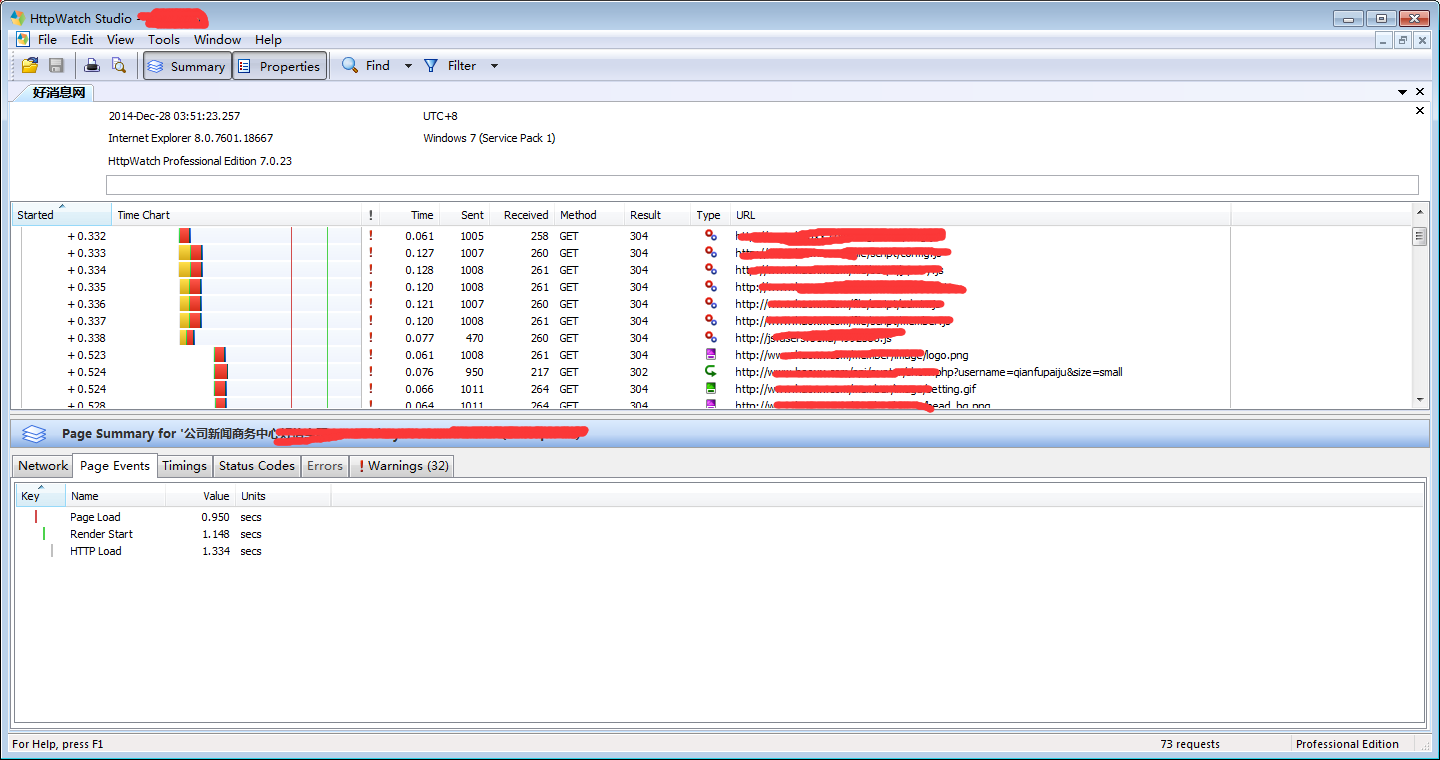Click the image type icon of the logo.png request

[x=711, y=355]
